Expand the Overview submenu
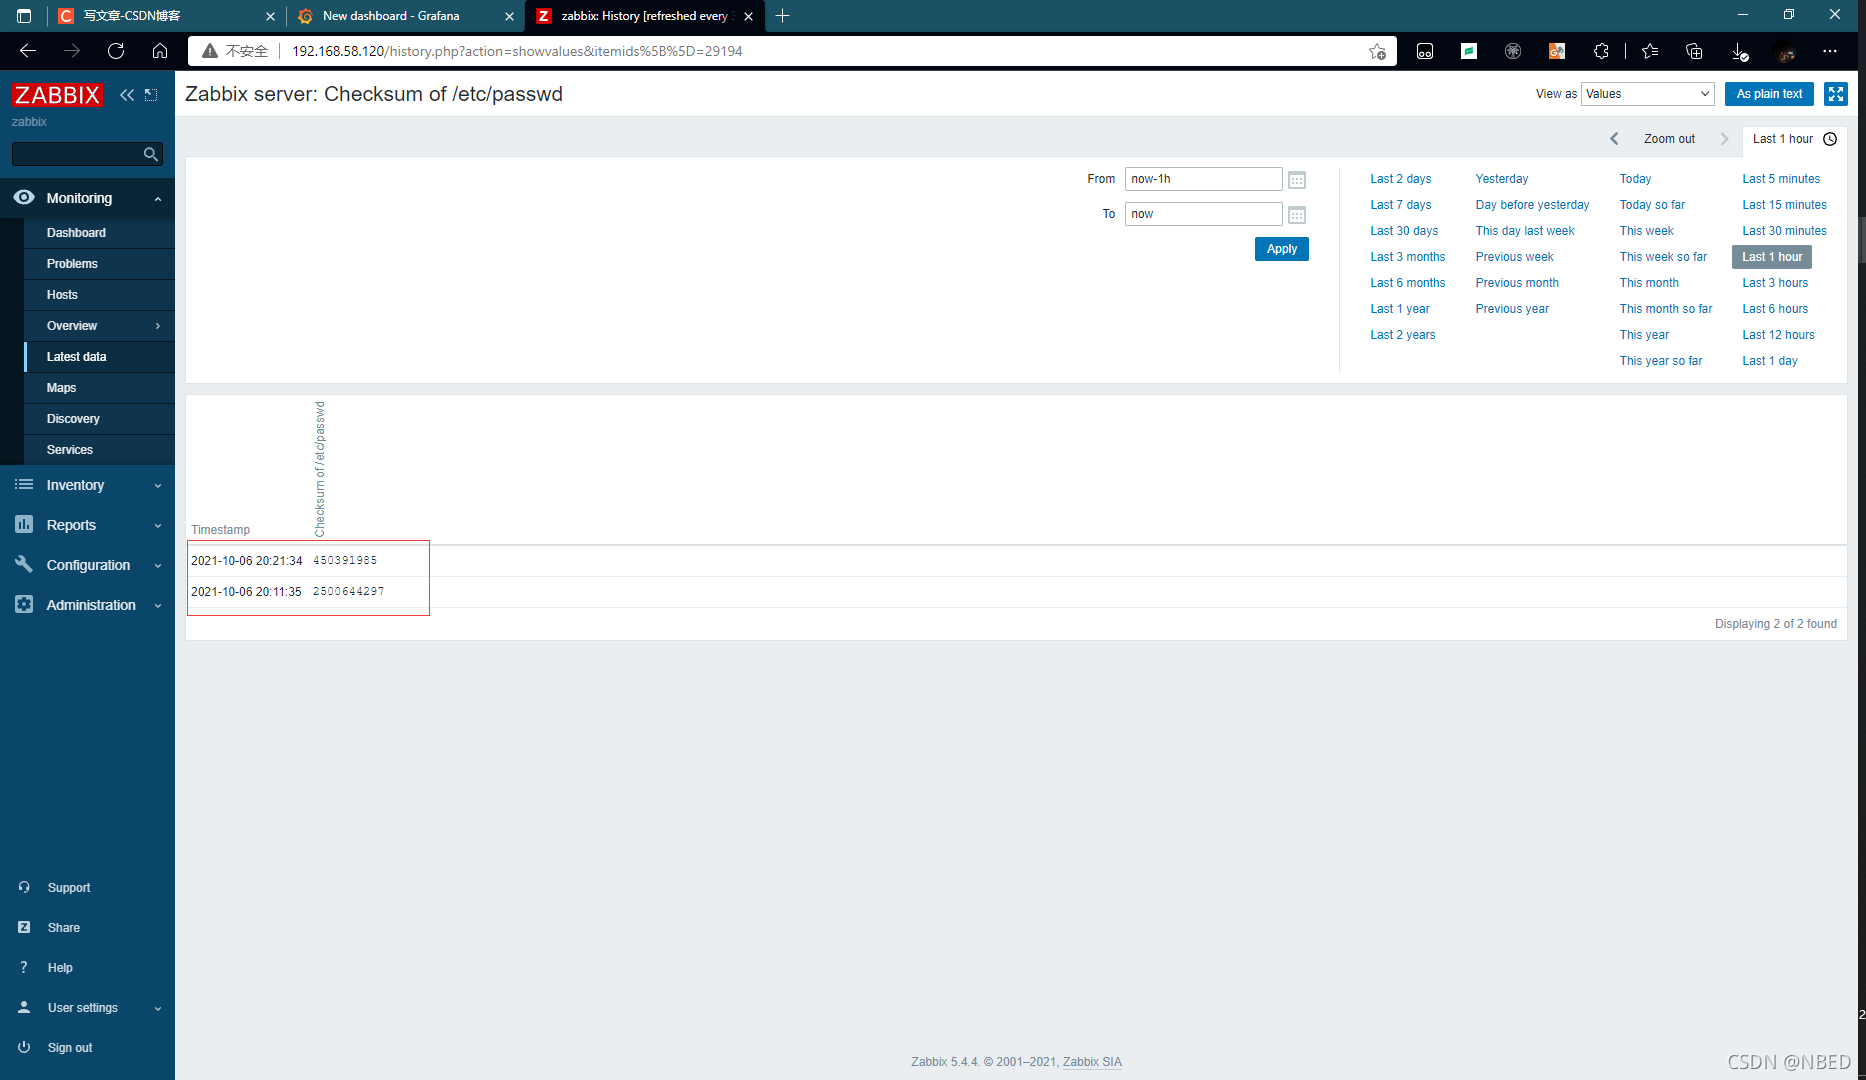 [99, 326]
